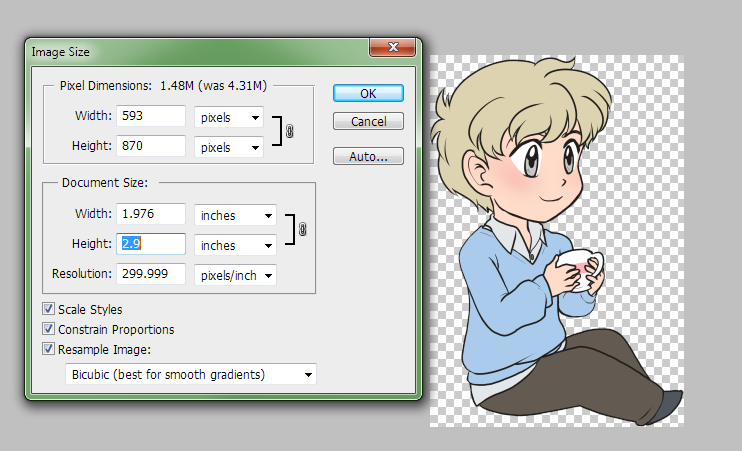Open the pixel Height units dropdown

pyautogui.click(x=229, y=147)
